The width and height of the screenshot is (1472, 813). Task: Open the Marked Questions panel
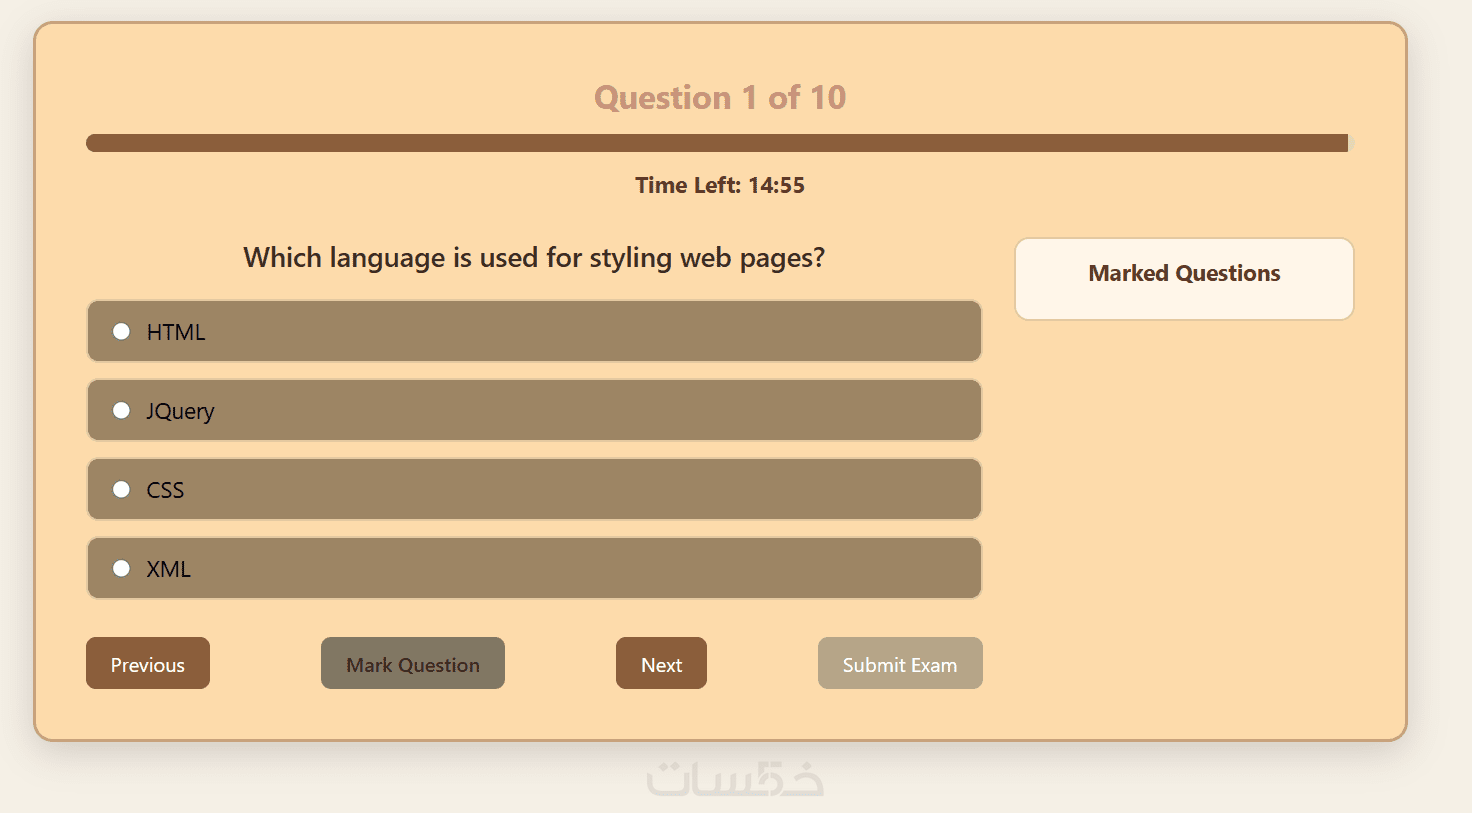click(x=1184, y=278)
